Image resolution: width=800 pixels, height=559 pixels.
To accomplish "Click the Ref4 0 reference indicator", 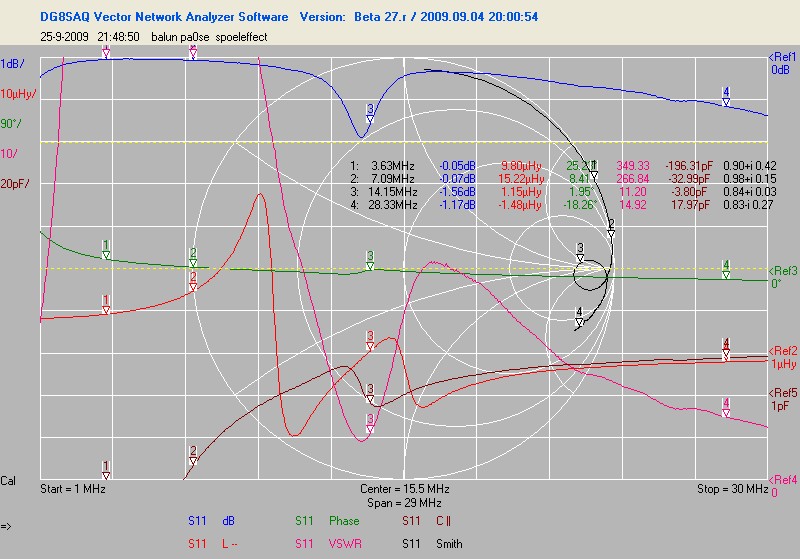I will pyautogui.click(x=783, y=486).
